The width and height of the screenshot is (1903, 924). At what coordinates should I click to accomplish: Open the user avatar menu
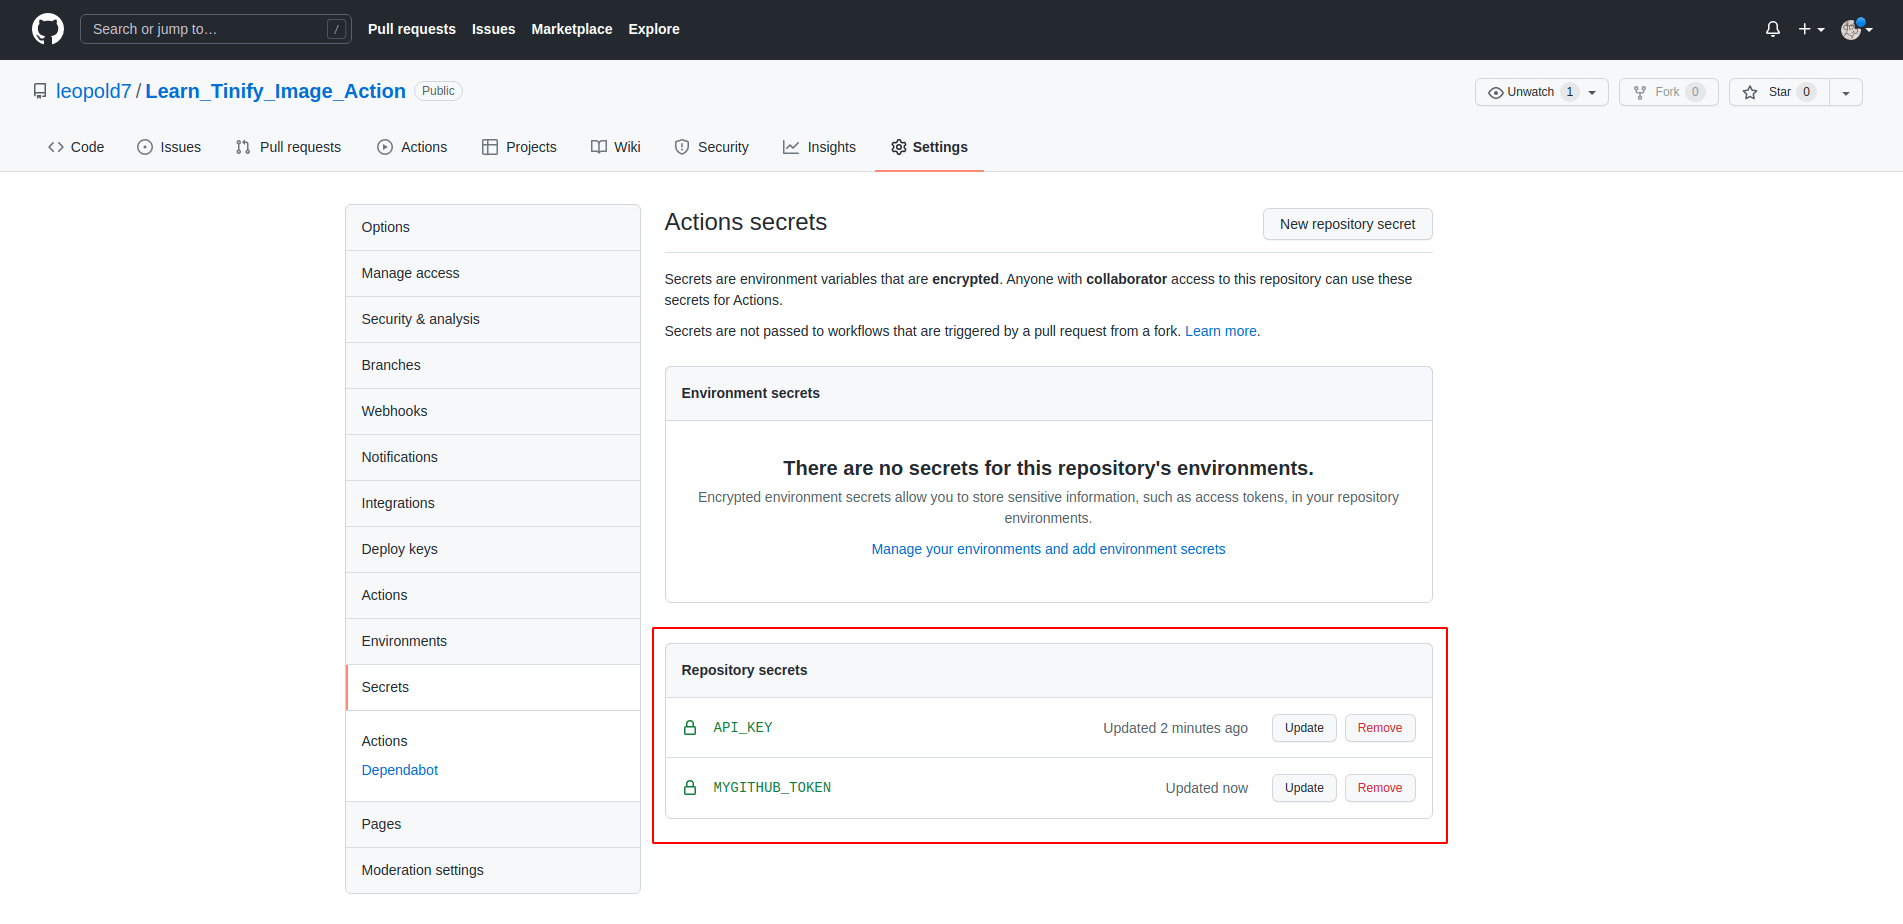point(1856,29)
